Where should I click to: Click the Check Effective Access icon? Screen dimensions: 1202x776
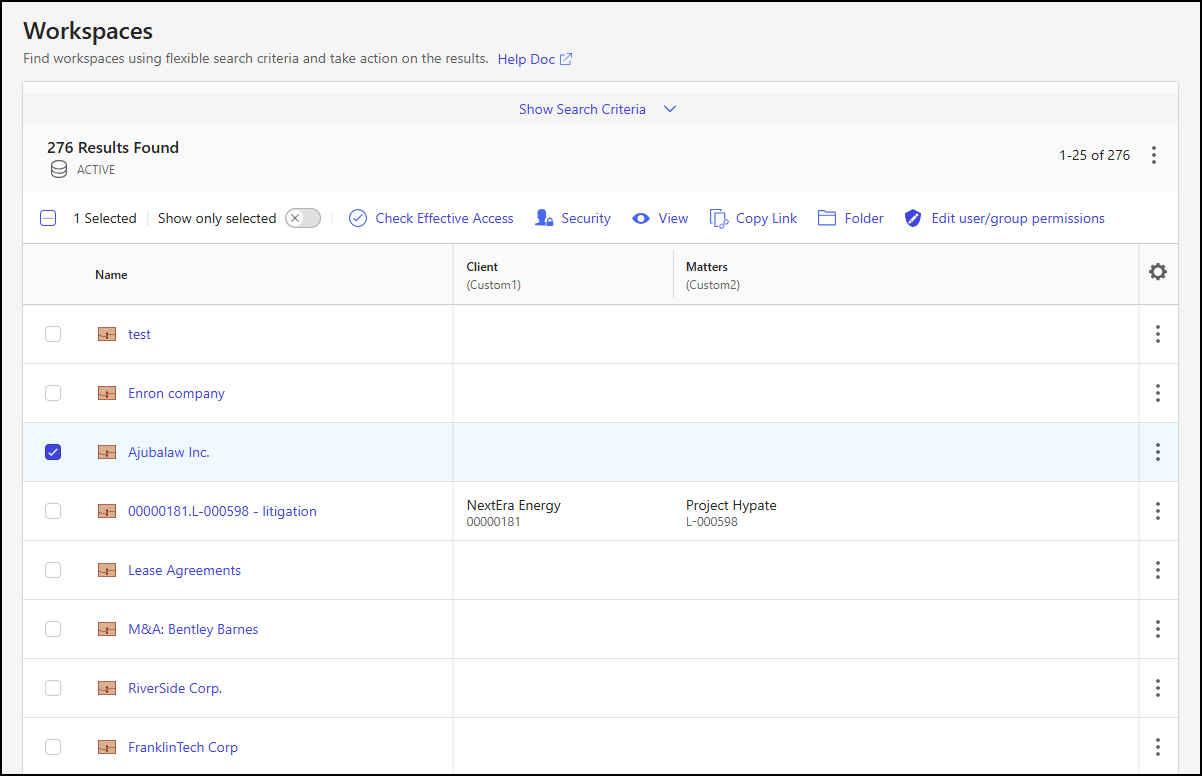tap(358, 218)
